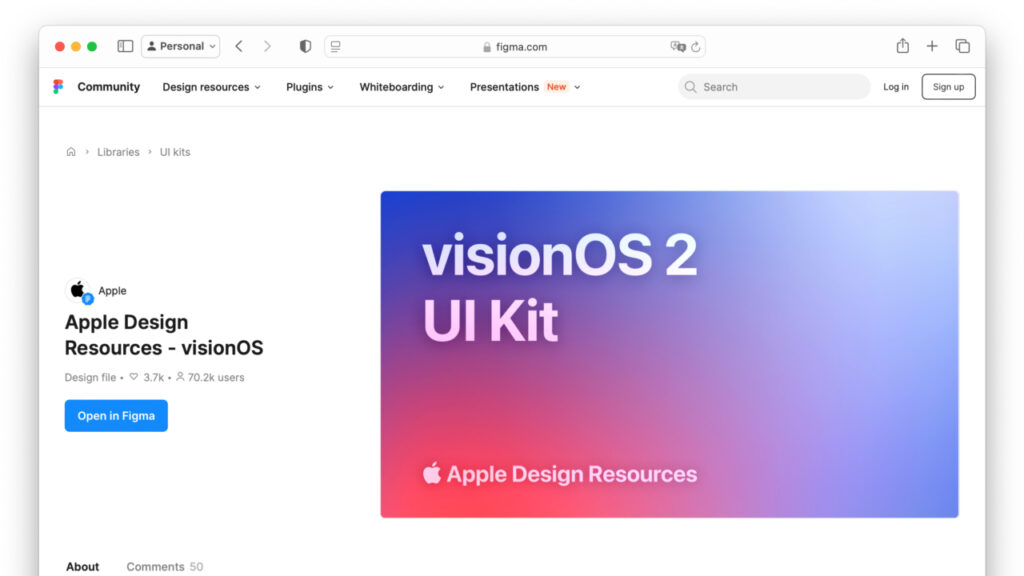Open the Personal profile dropdown in Safari

[180, 46]
